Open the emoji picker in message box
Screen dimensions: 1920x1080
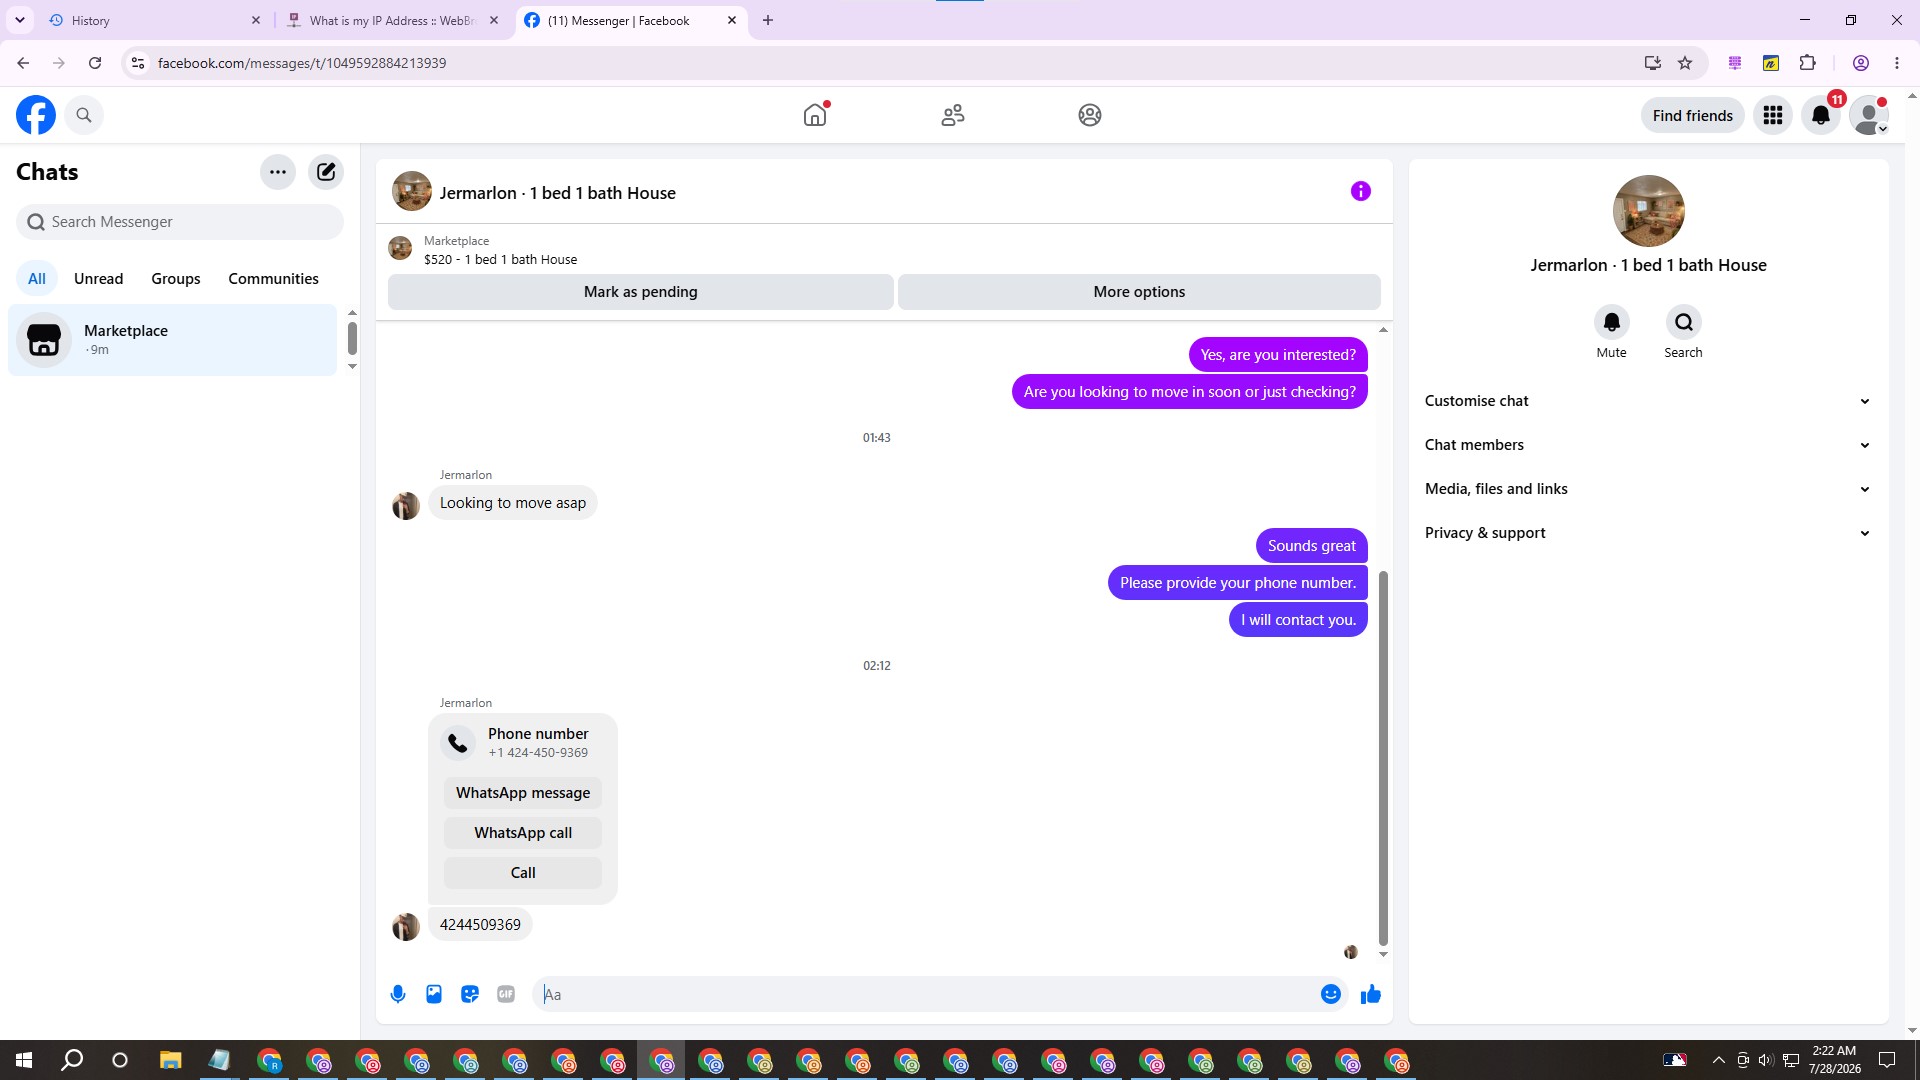tap(1331, 994)
